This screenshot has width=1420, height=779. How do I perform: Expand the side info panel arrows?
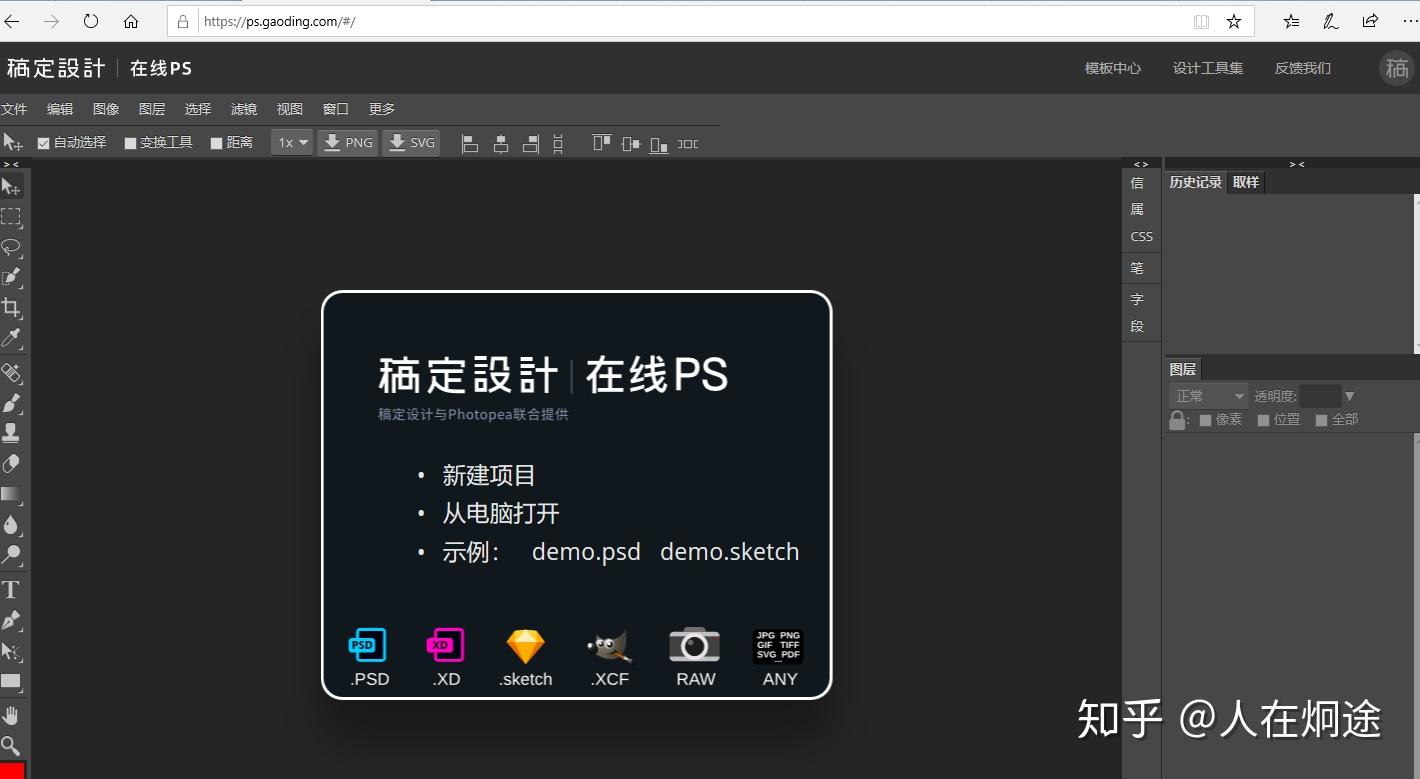(1141, 164)
